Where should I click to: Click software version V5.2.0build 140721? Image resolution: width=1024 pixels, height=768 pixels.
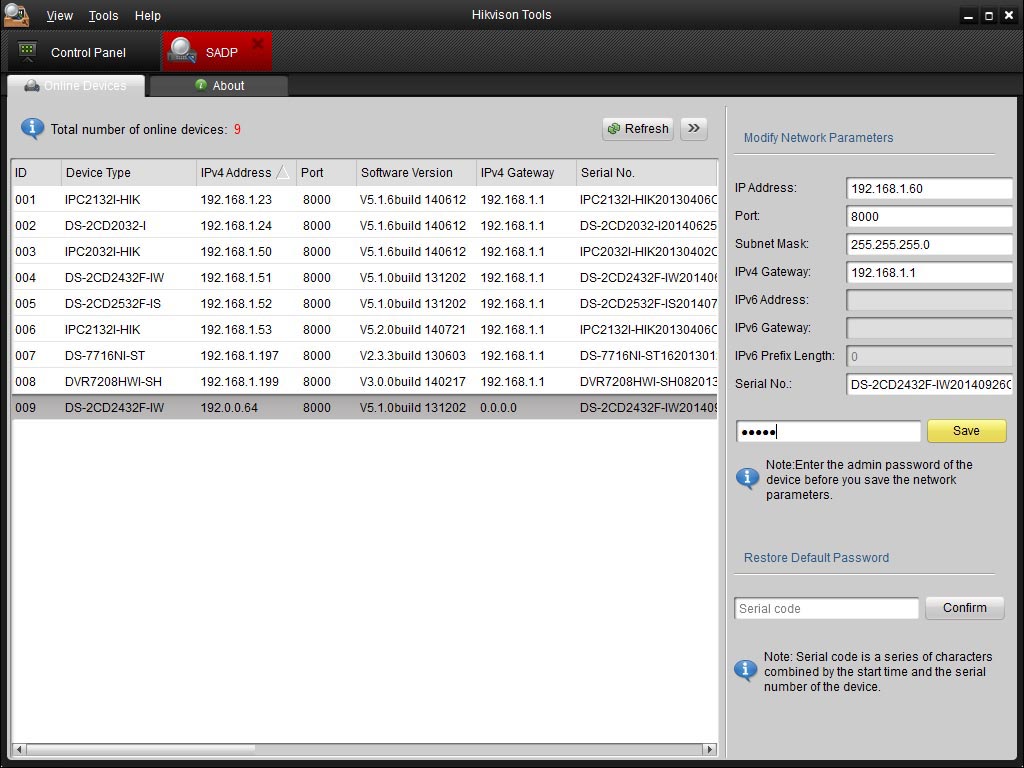point(413,330)
